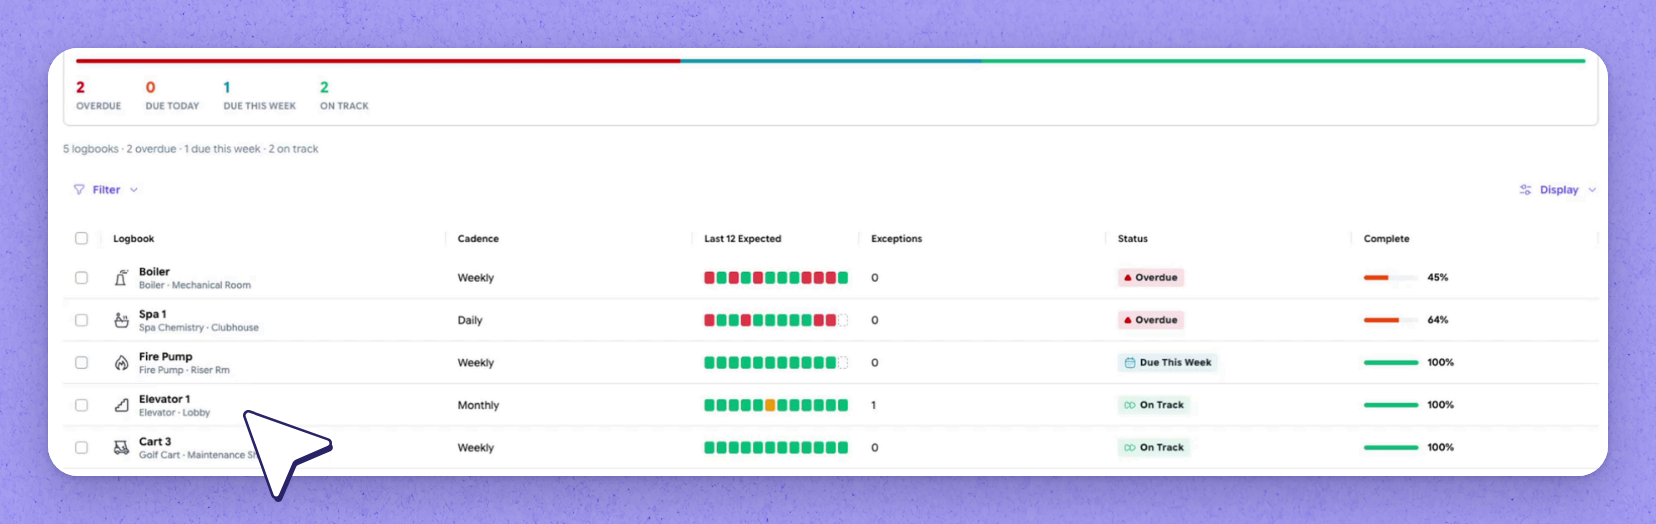This screenshot has height=524, width=1656.
Task: Click Elevator 1's 100% completion progress bar
Action: tap(1391, 405)
